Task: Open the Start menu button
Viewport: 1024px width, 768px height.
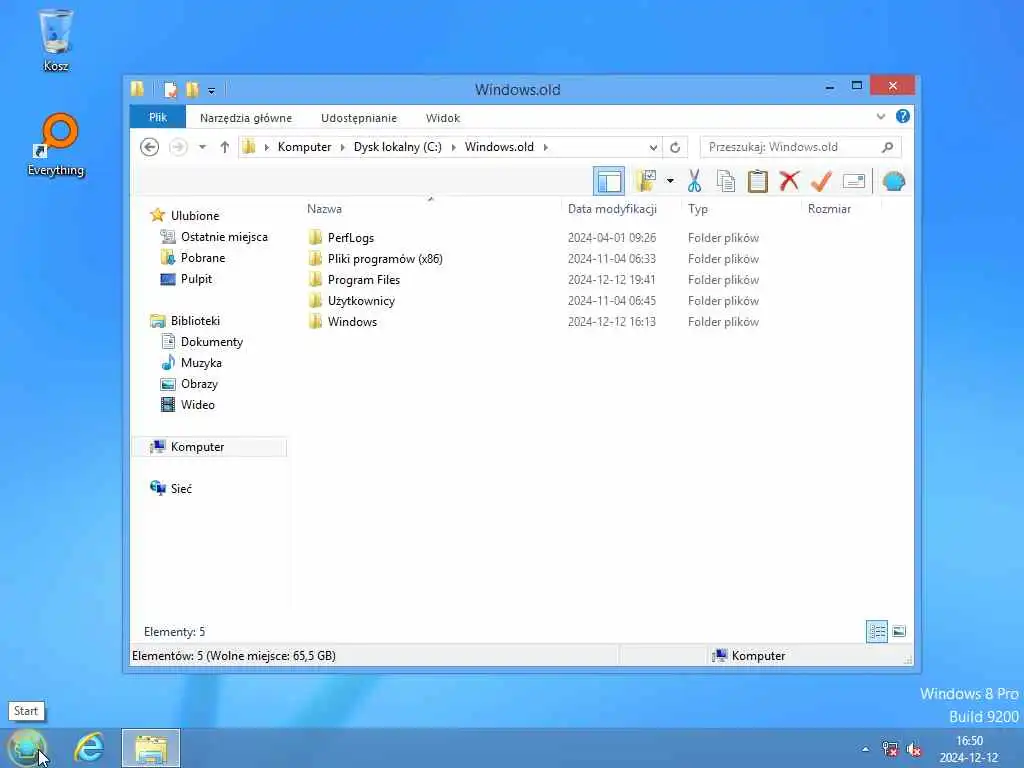Action: click(27, 748)
